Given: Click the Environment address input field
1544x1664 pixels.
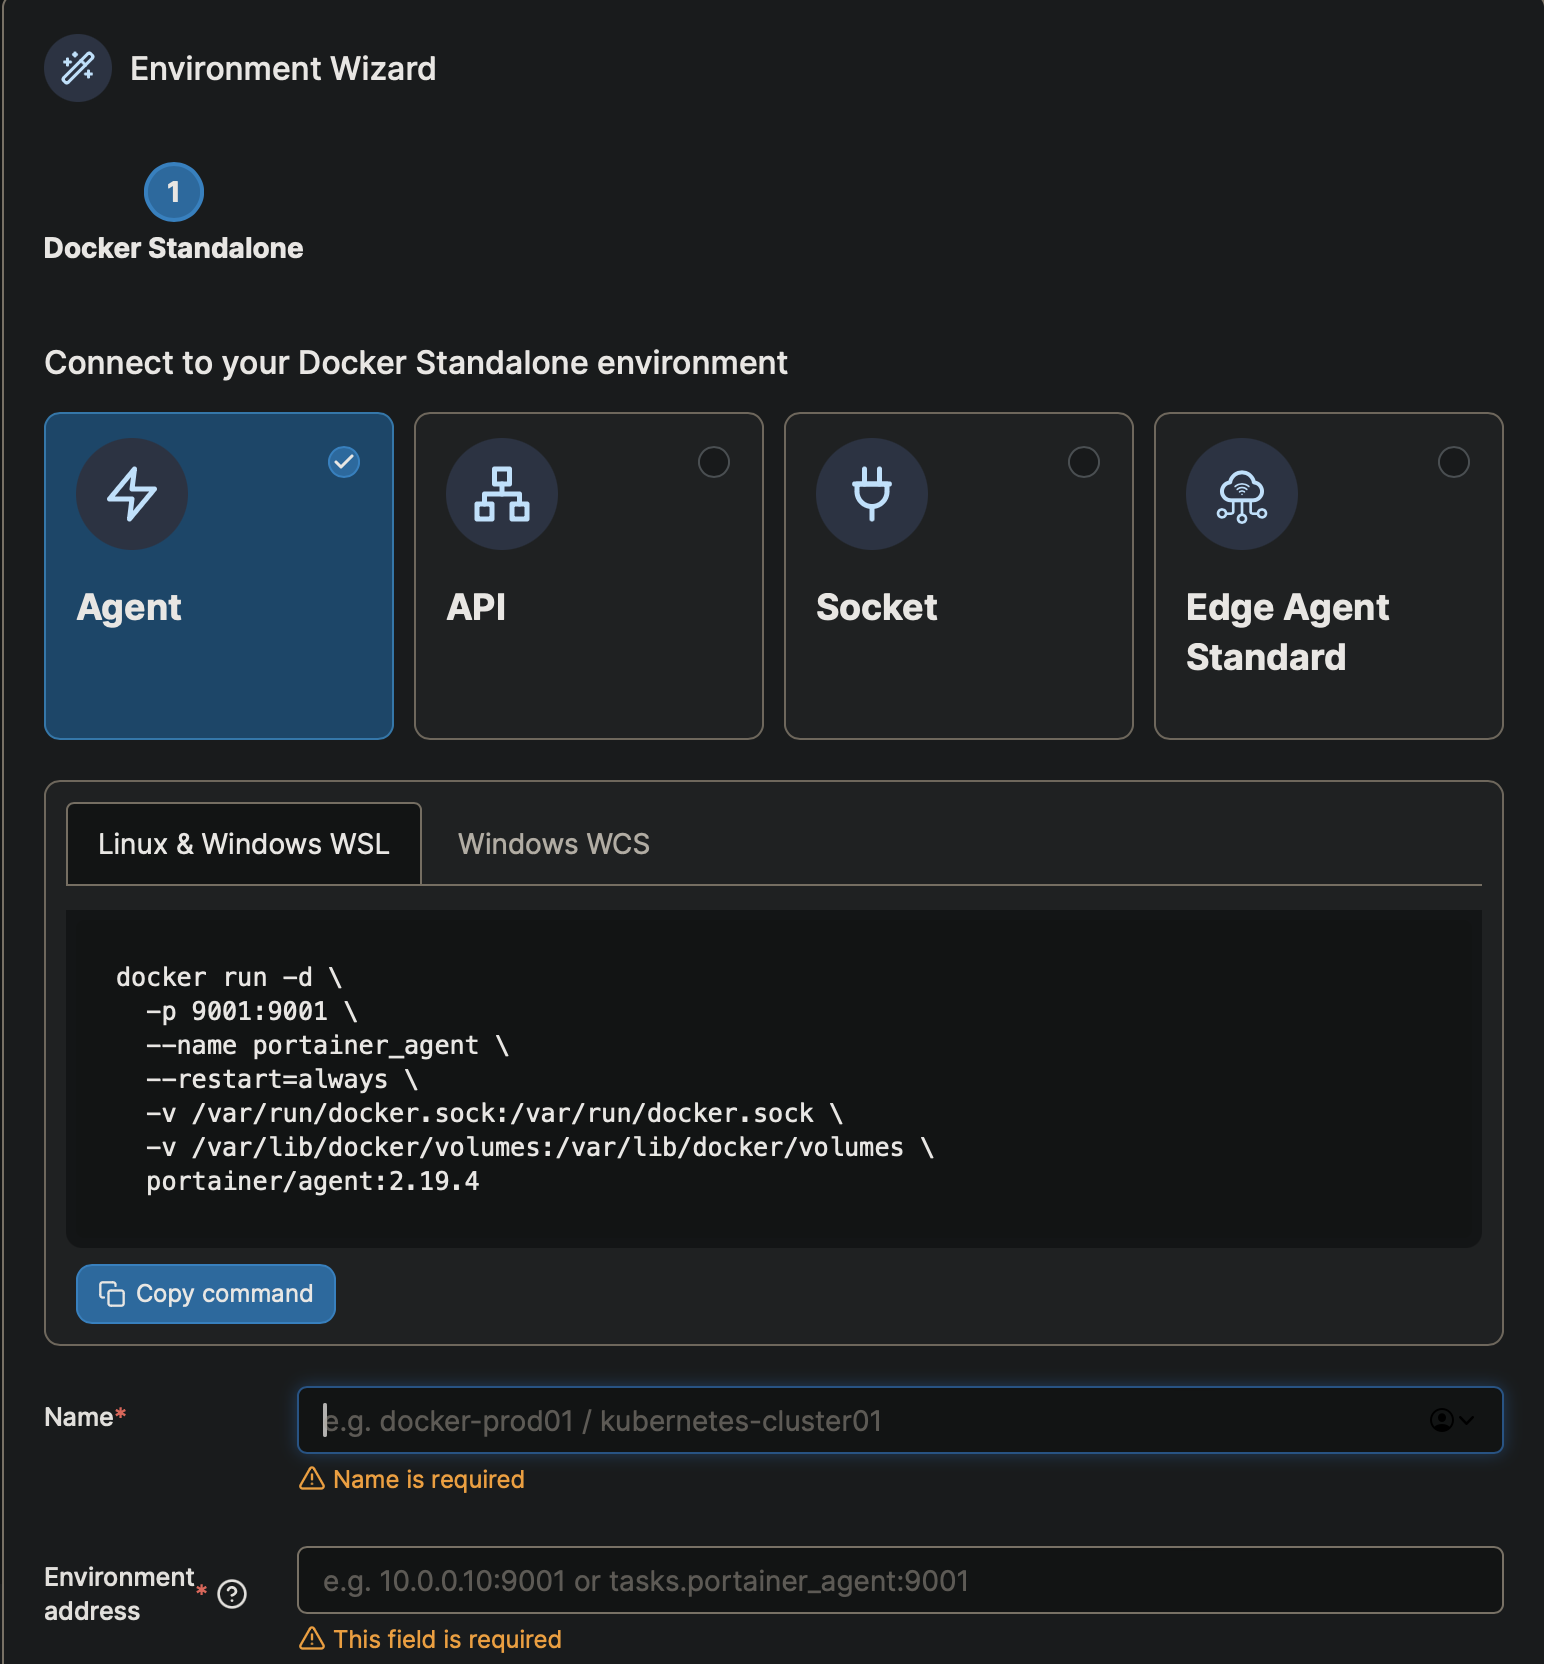Looking at the screenshot, I should pyautogui.click(x=900, y=1580).
